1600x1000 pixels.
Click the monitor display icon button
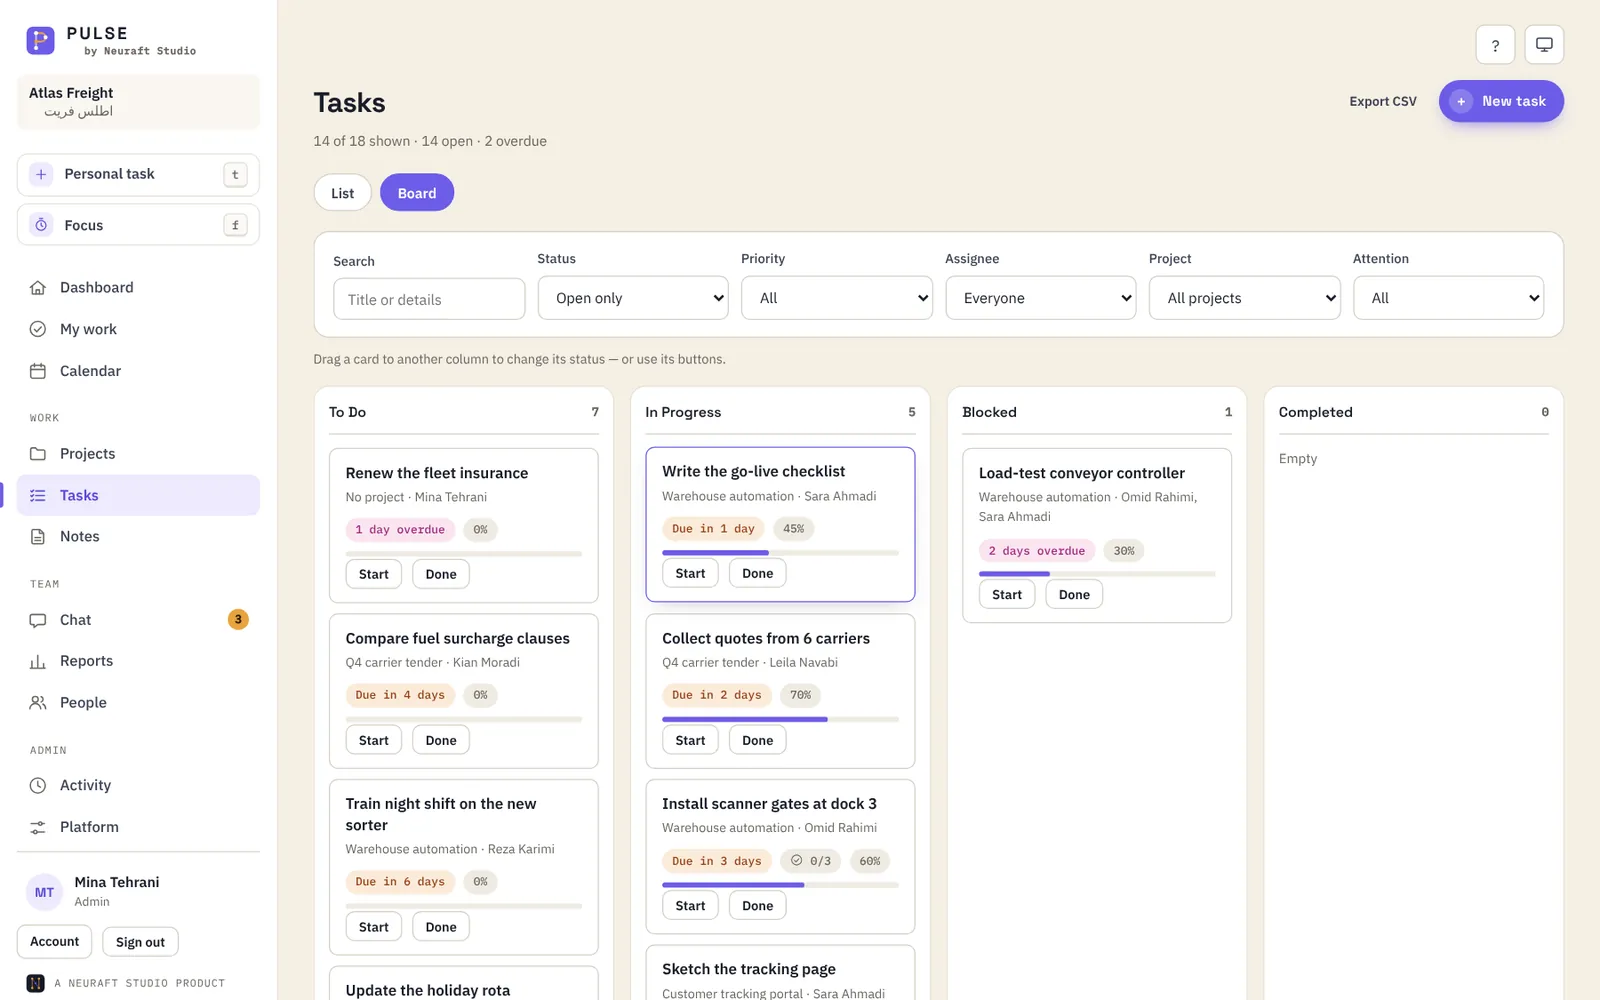[1544, 45]
